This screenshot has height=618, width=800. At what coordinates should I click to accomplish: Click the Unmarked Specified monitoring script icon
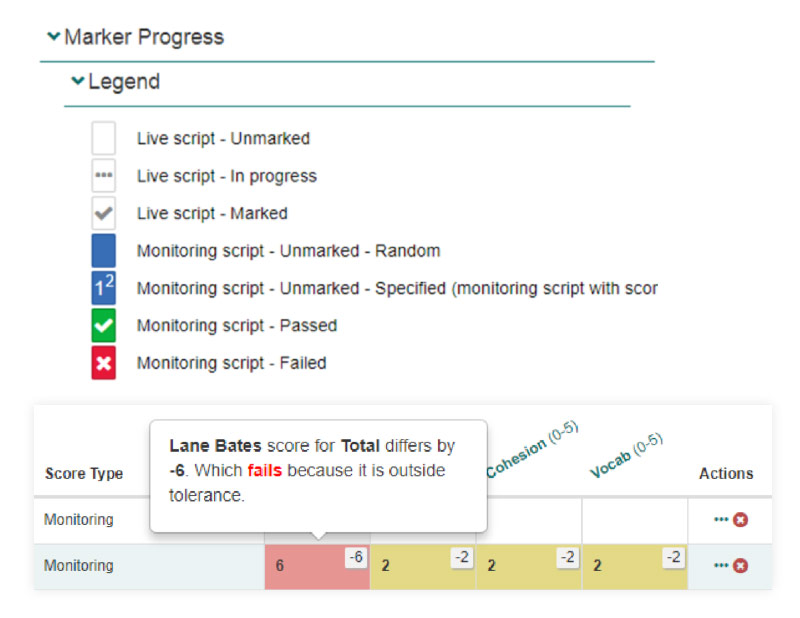(x=104, y=288)
